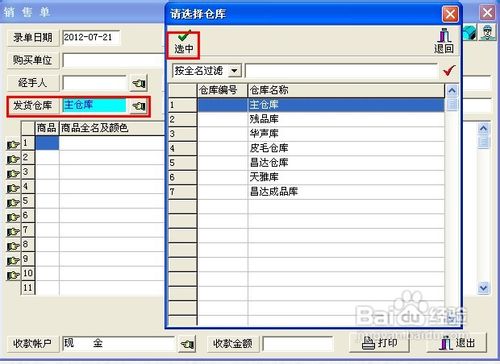Click the 购买单位 label button
The width and height of the screenshot is (500, 364).
33,60
